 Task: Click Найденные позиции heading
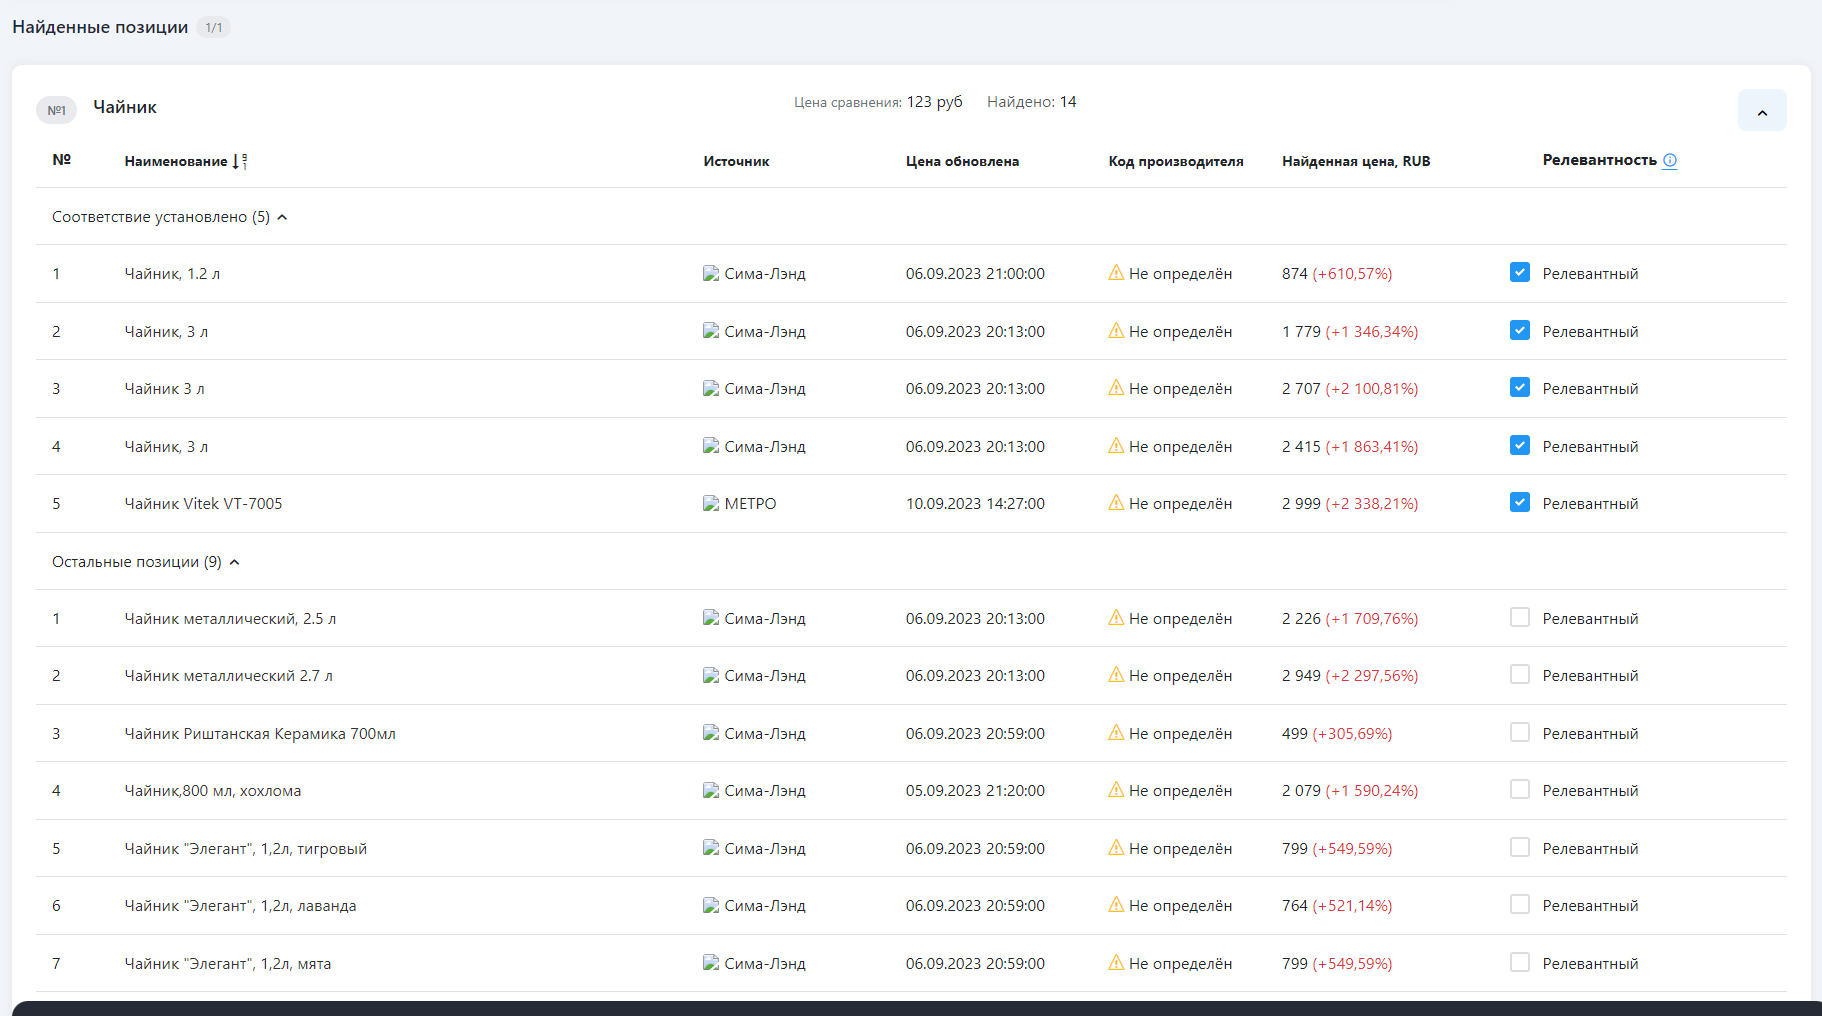pyautogui.click(x=100, y=27)
